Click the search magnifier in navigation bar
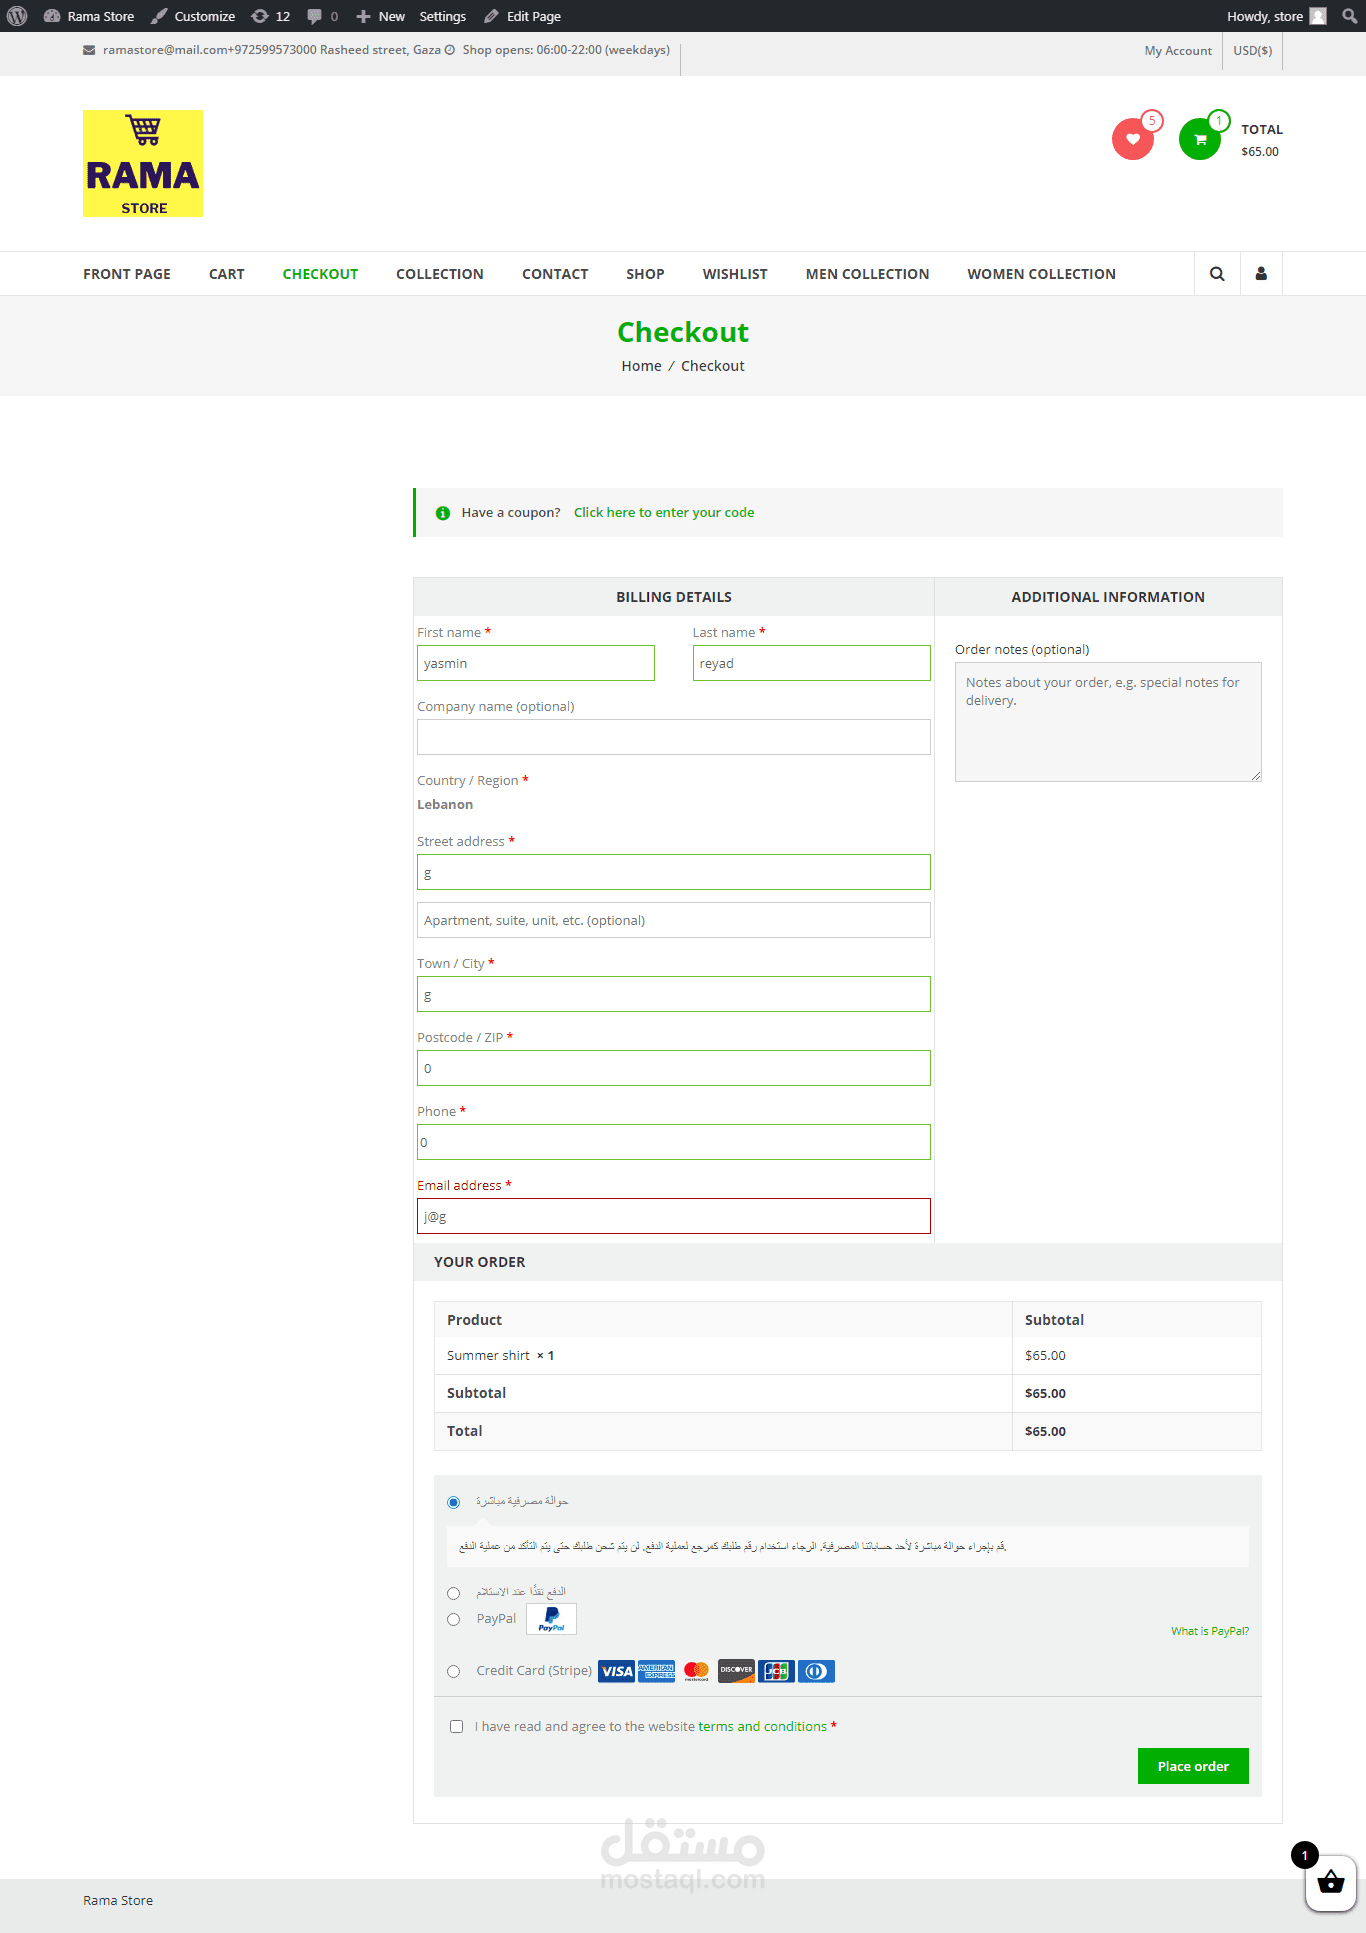This screenshot has height=1933, width=1366. pyautogui.click(x=1217, y=274)
